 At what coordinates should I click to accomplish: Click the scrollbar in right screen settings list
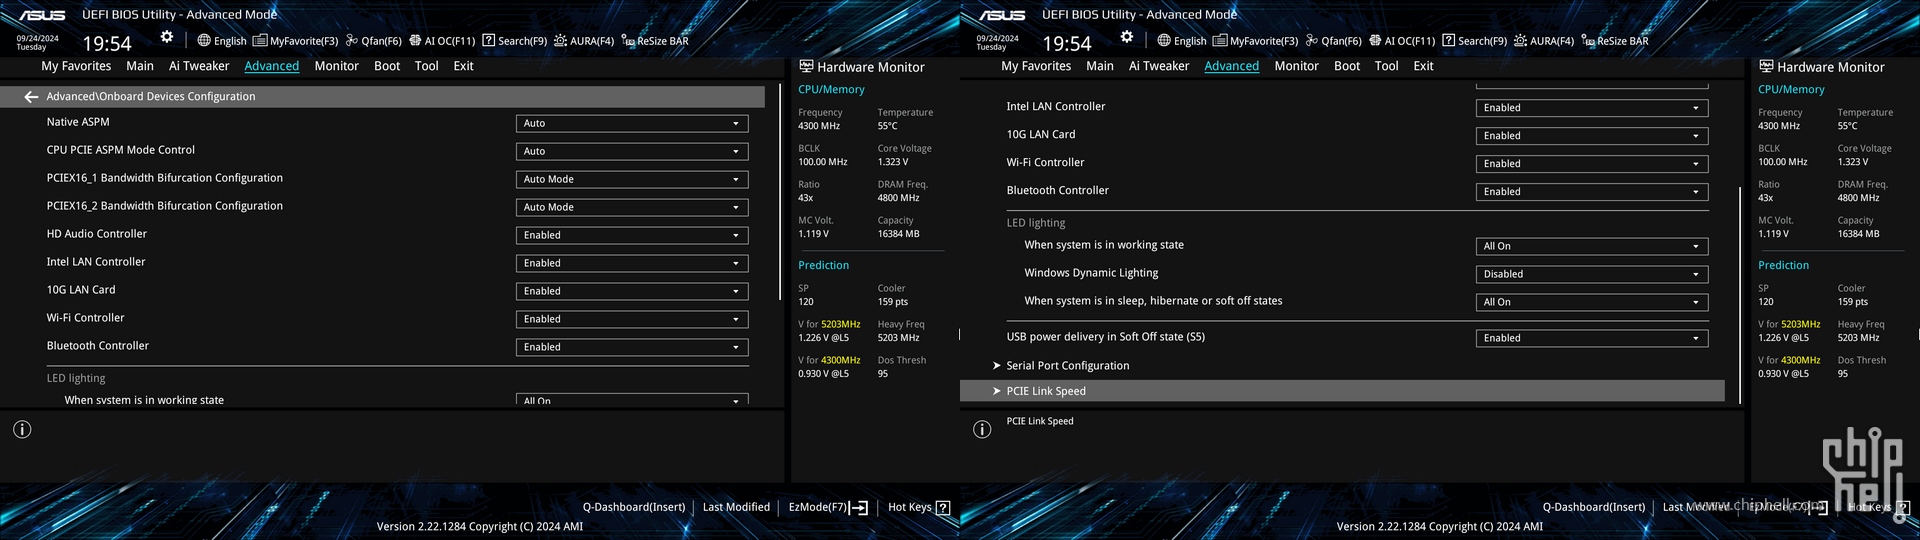point(1740,294)
